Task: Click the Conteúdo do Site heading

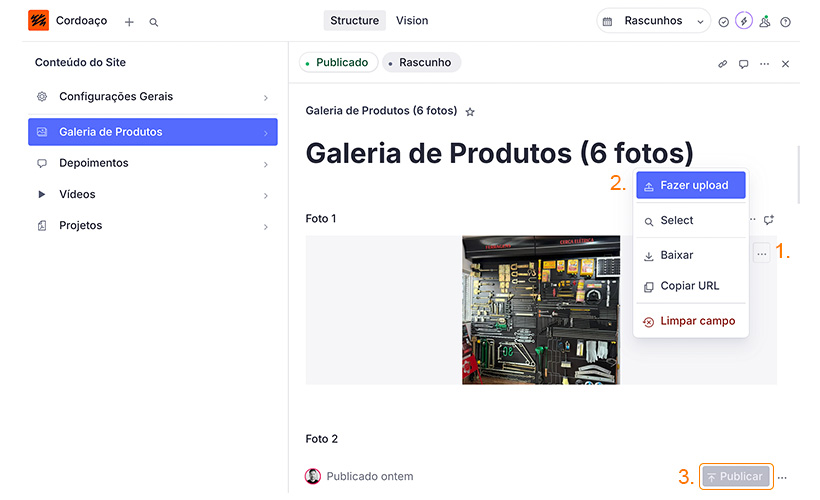Action: pyautogui.click(x=81, y=62)
